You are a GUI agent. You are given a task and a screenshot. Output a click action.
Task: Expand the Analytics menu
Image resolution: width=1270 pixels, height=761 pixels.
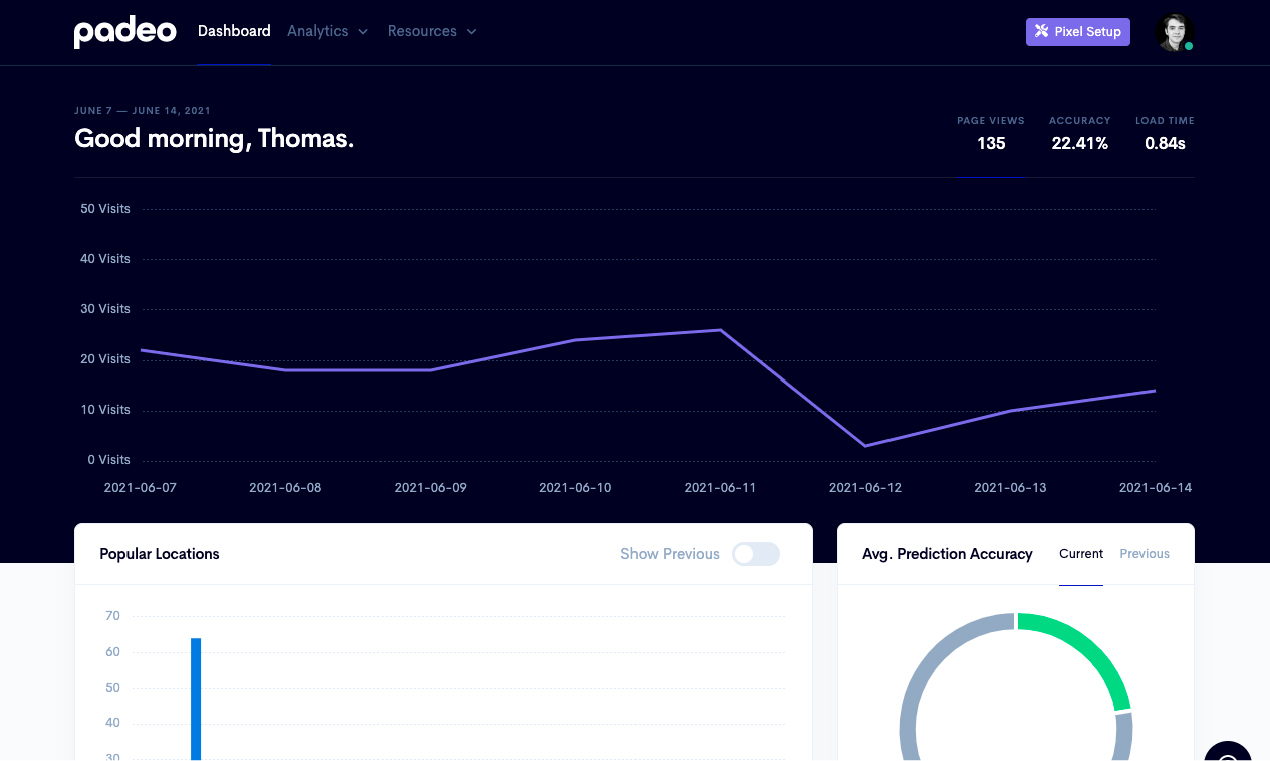tap(328, 31)
